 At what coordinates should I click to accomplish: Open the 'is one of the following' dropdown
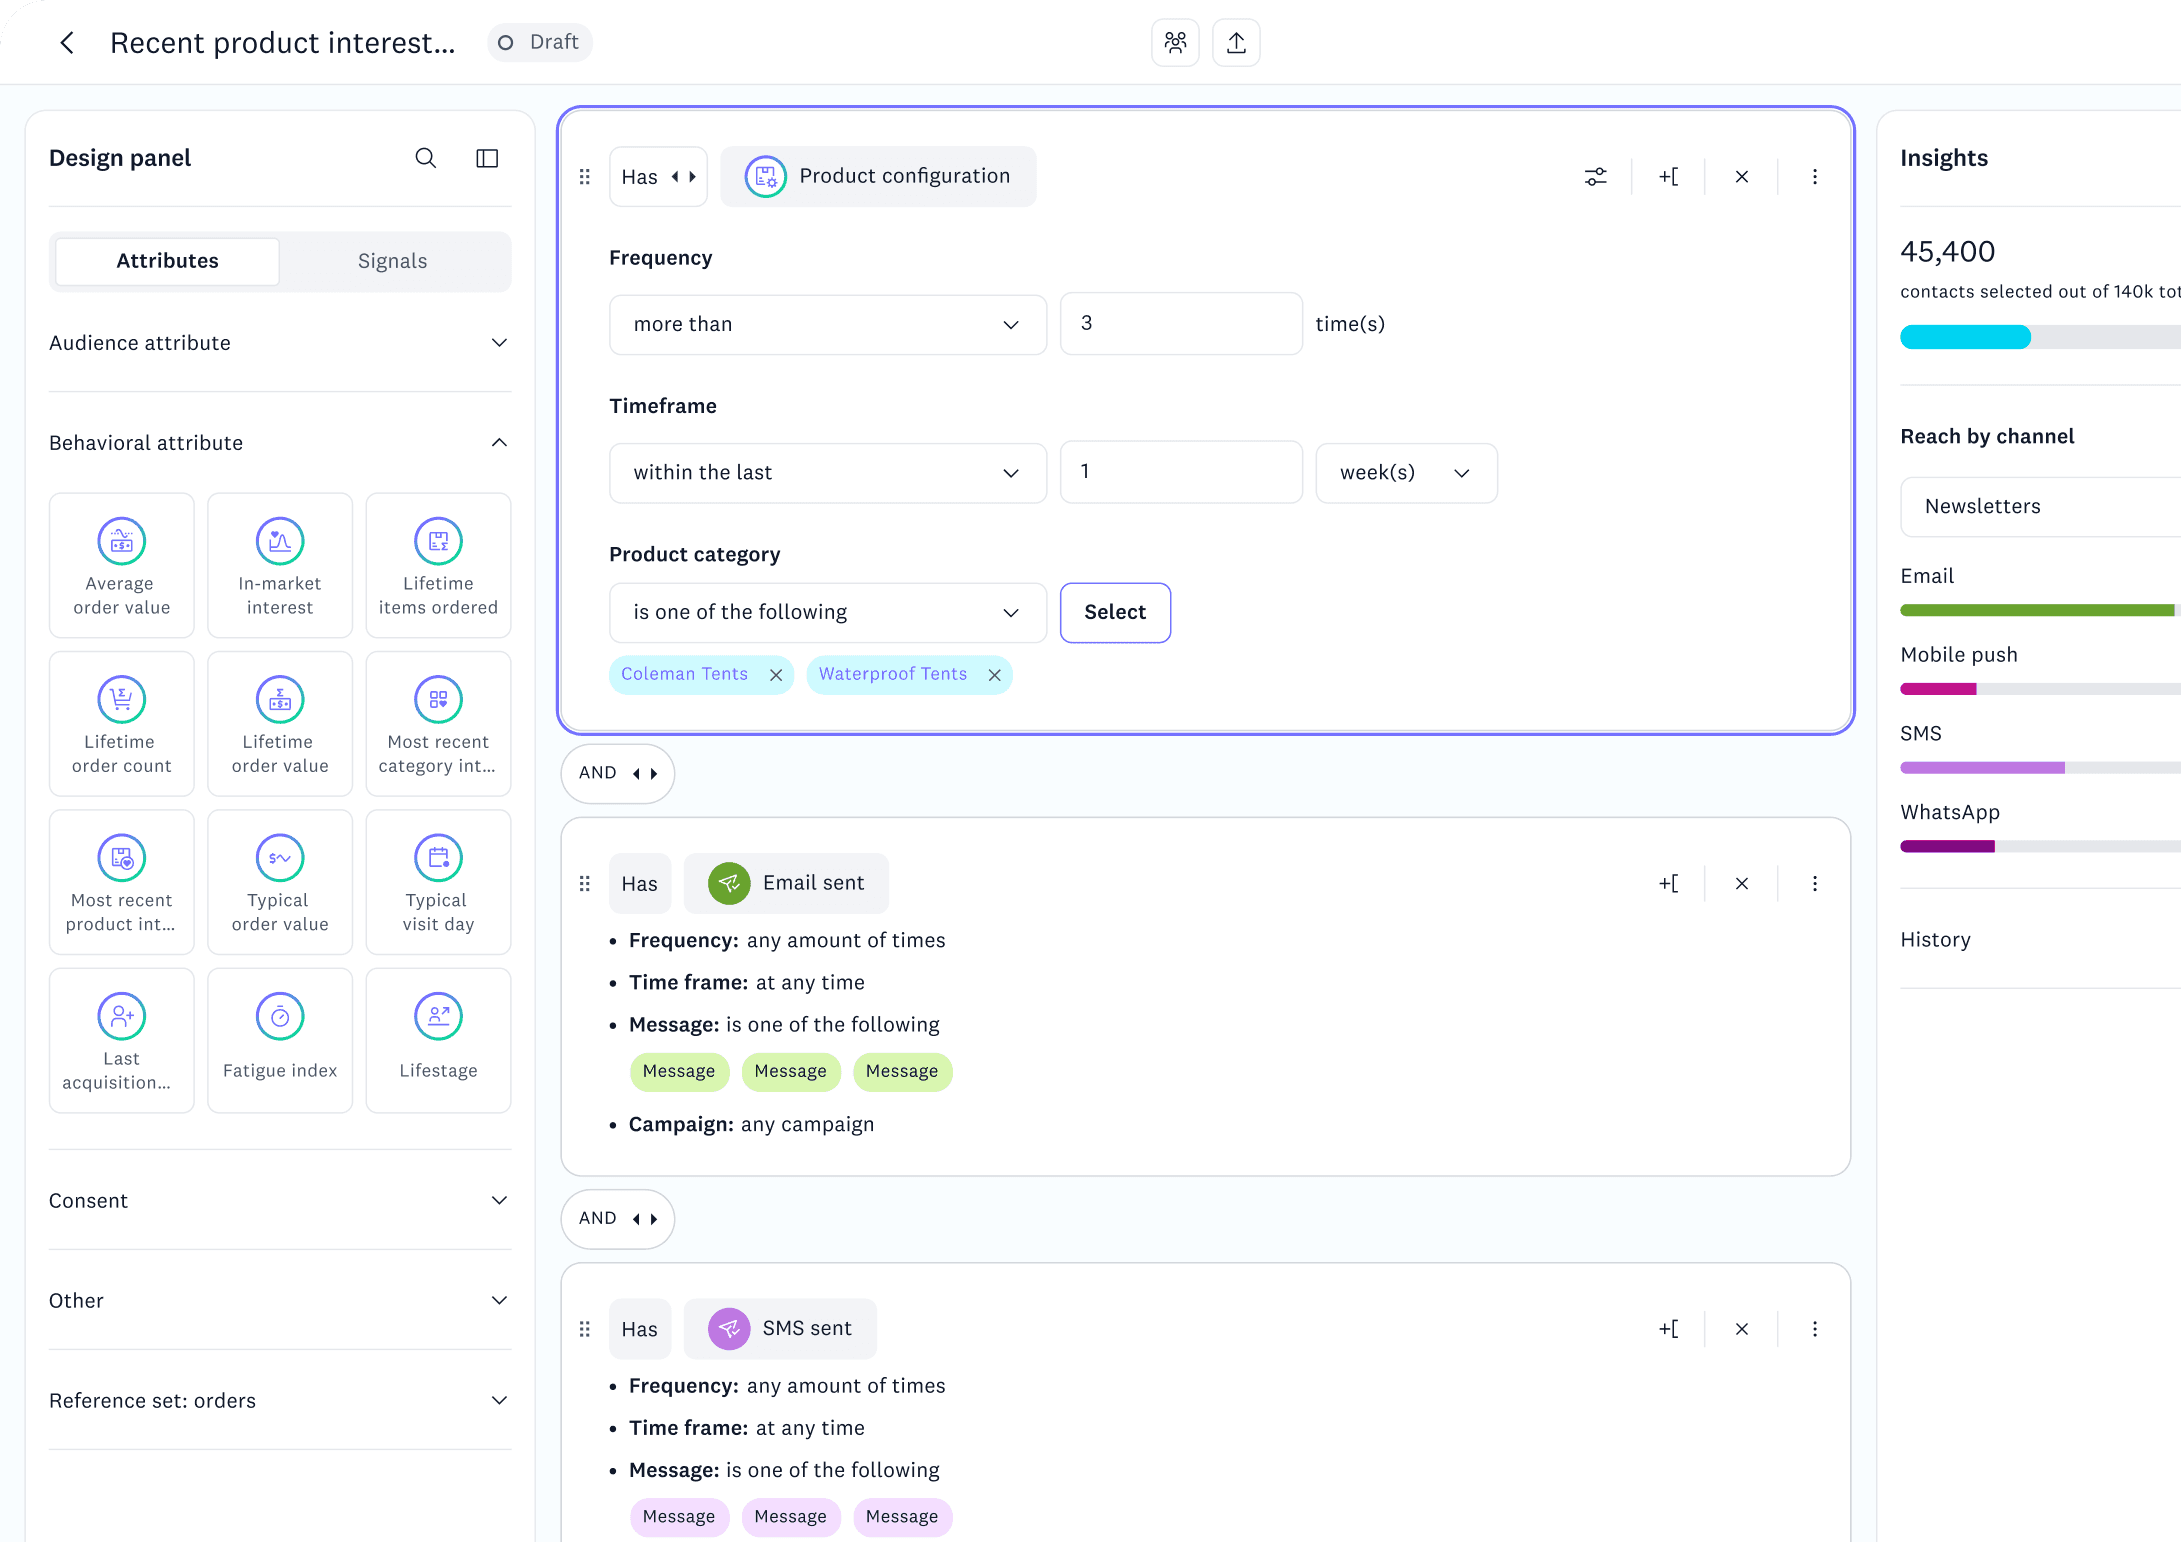tap(828, 612)
